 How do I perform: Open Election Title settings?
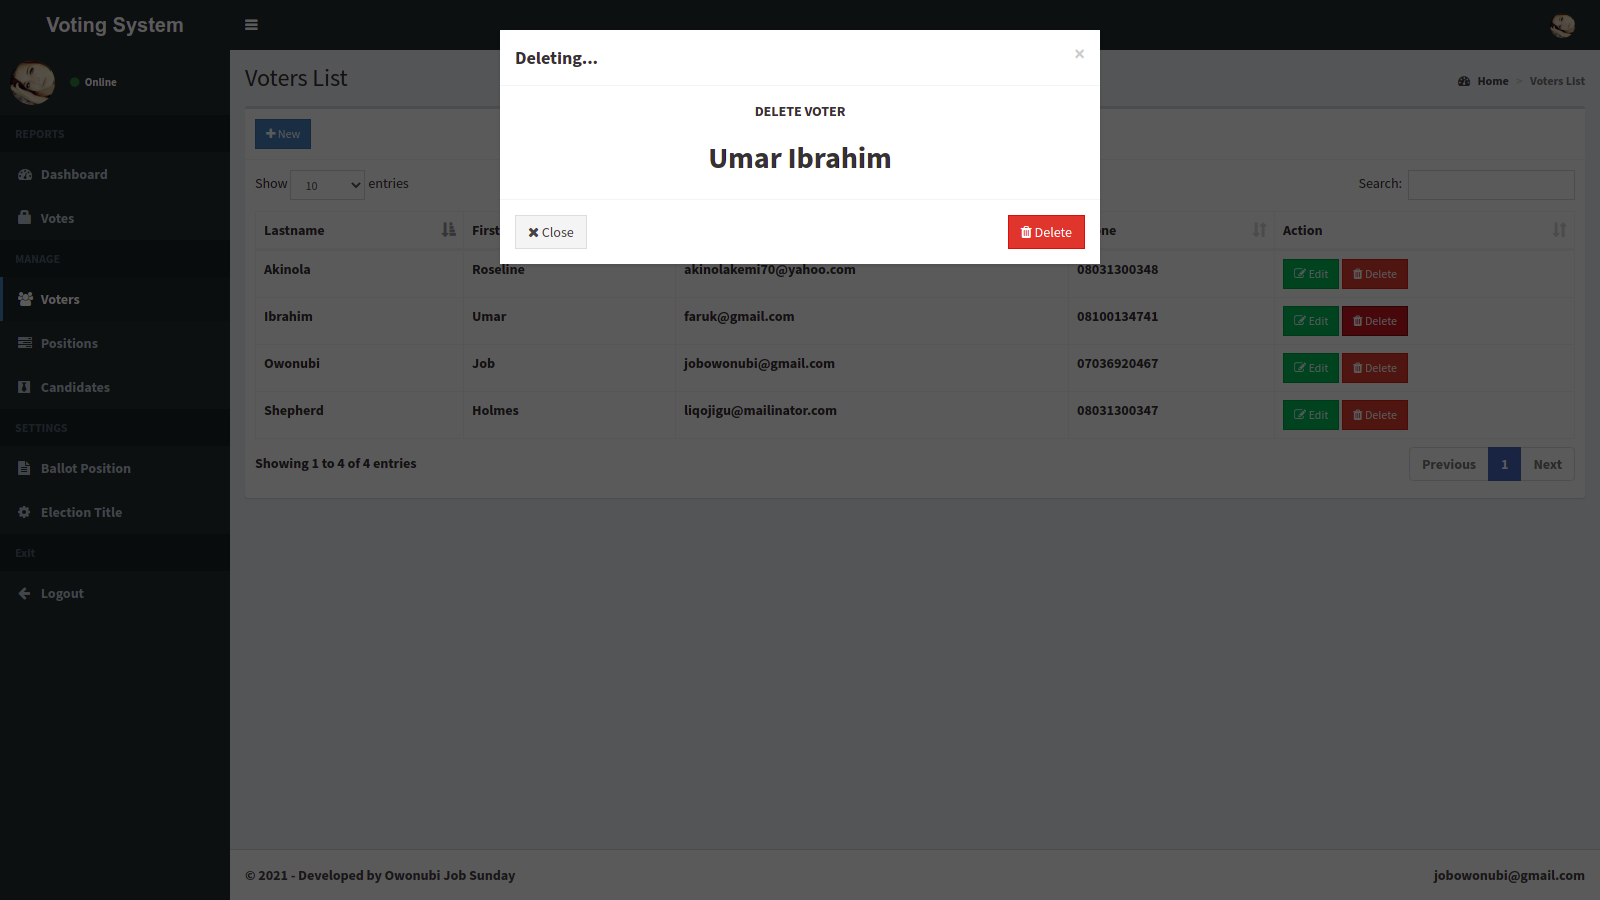click(115, 512)
